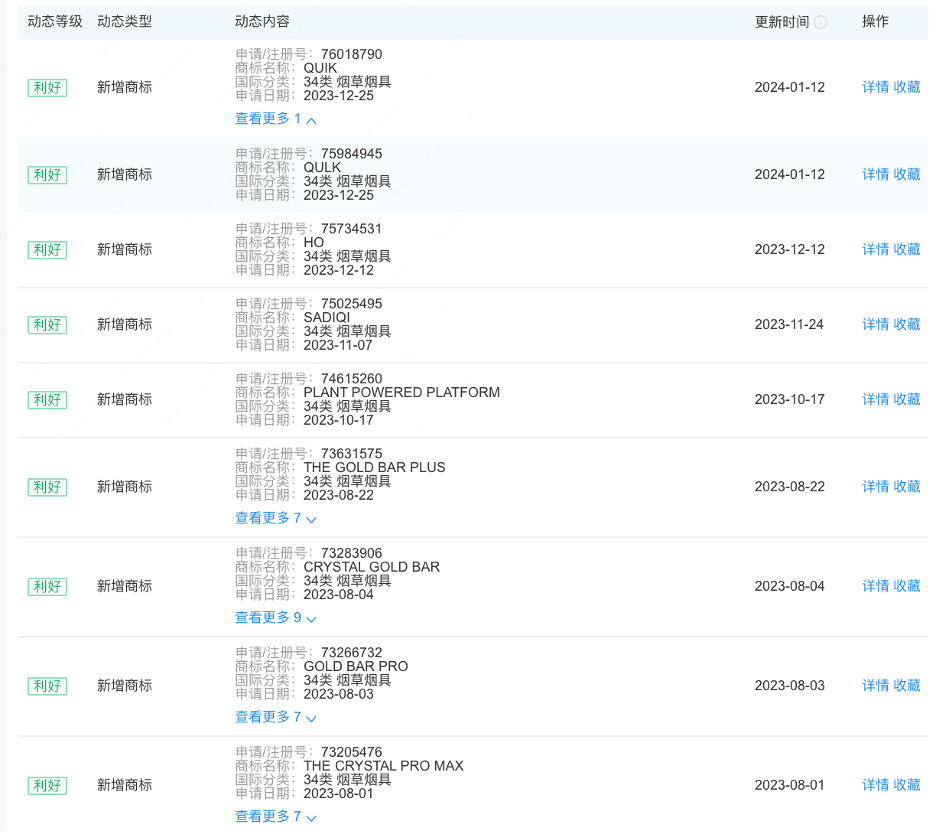
Task: Click 收藏 for the HO trademark row
Action: [x=907, y=249]
